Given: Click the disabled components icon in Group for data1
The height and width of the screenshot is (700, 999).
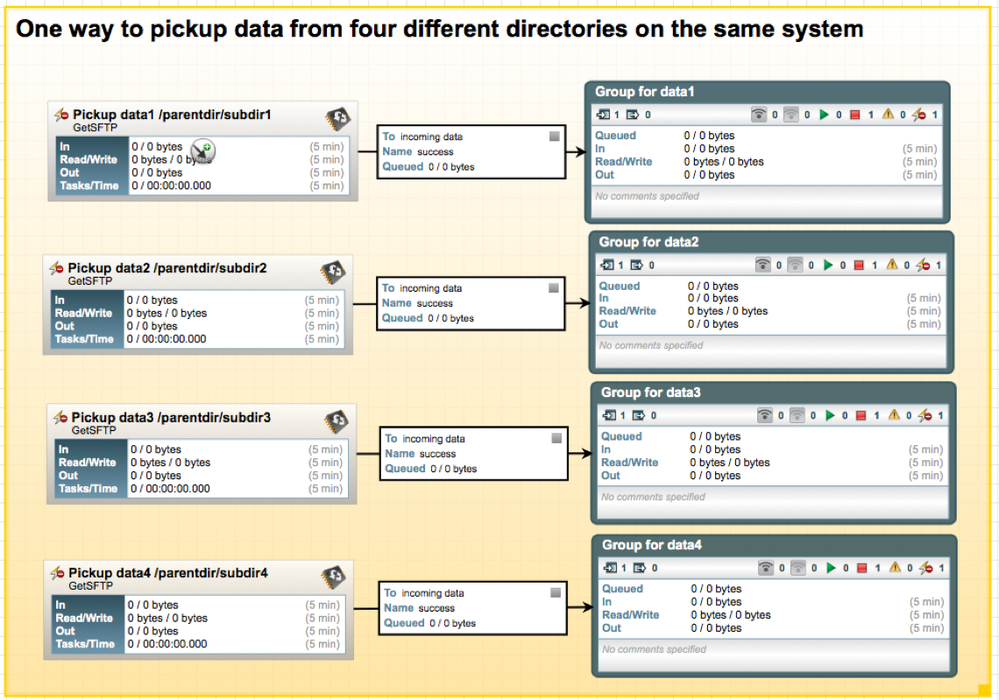Looking at the screenshot, I should (921, 115).
